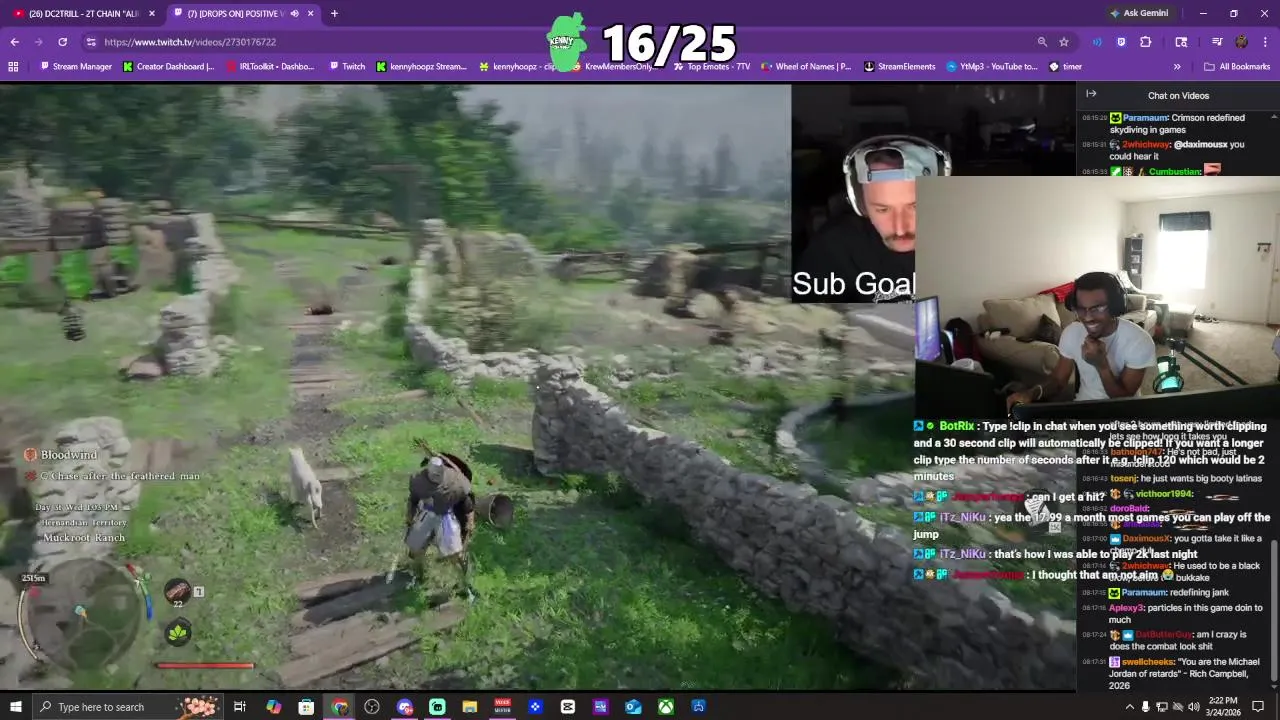Open the Creator Dashboard bookmark
This screenshot has height=720, width=1280.
coord(168,67)
